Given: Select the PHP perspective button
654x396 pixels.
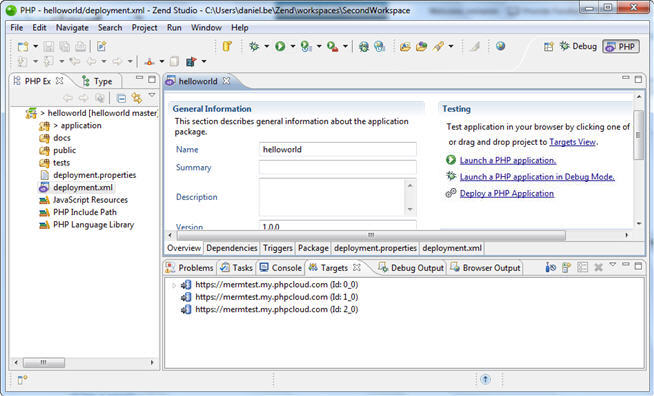Looking at the screenshot, I should tap(621, 46).
